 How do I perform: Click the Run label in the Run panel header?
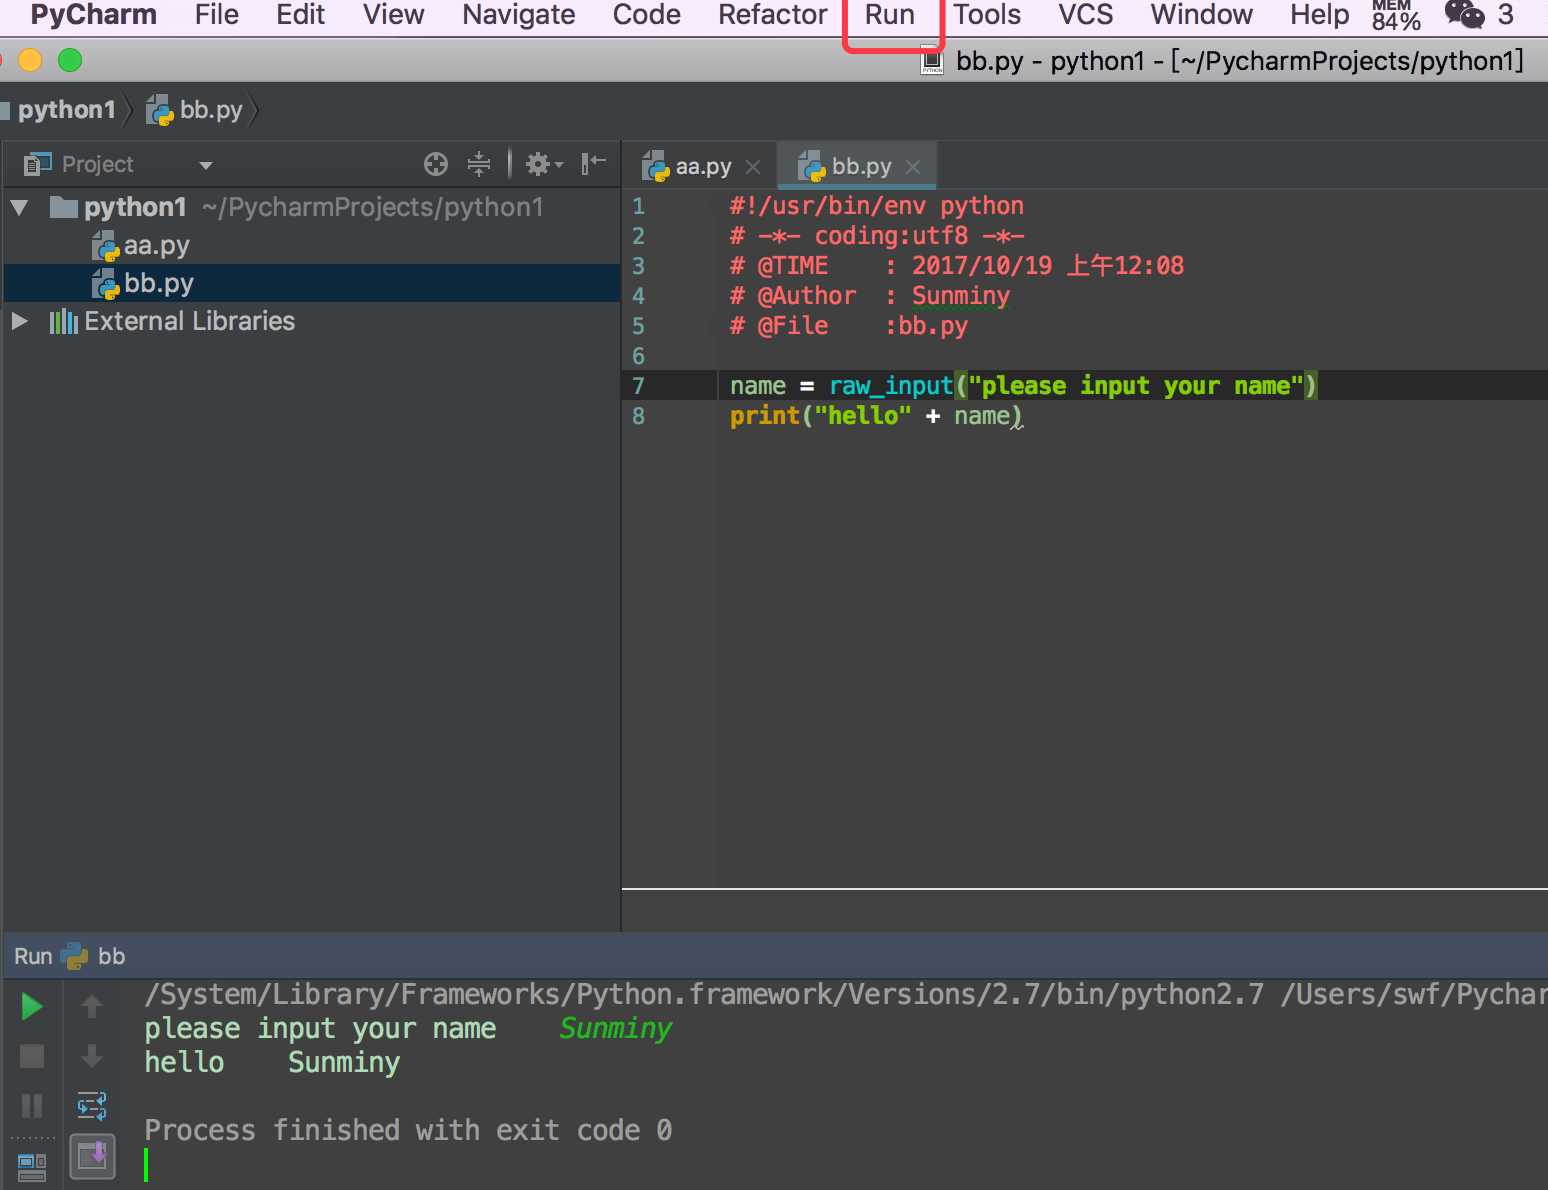[33, 956]
